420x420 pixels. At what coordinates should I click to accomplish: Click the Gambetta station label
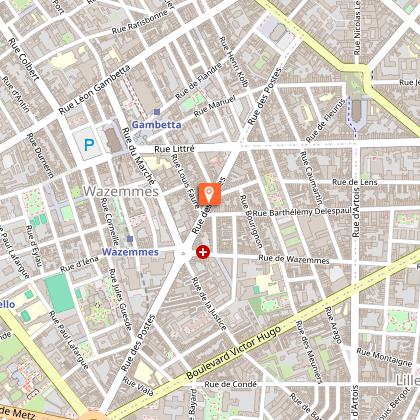pos(156,125)
